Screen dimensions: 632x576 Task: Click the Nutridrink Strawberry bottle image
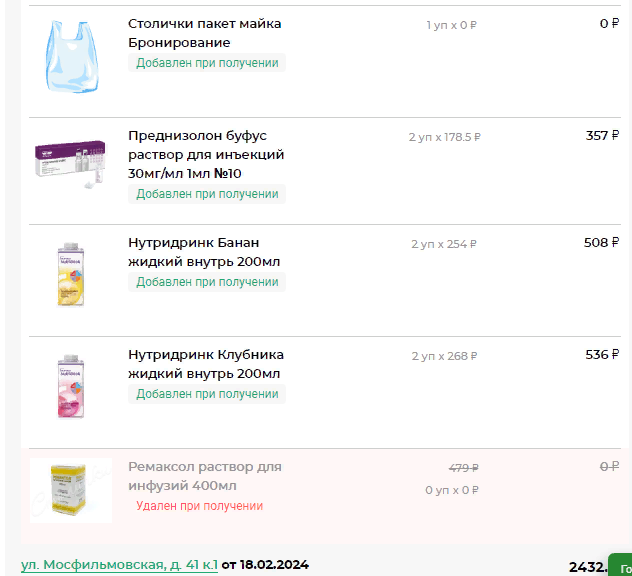click(x=69, y=385)
